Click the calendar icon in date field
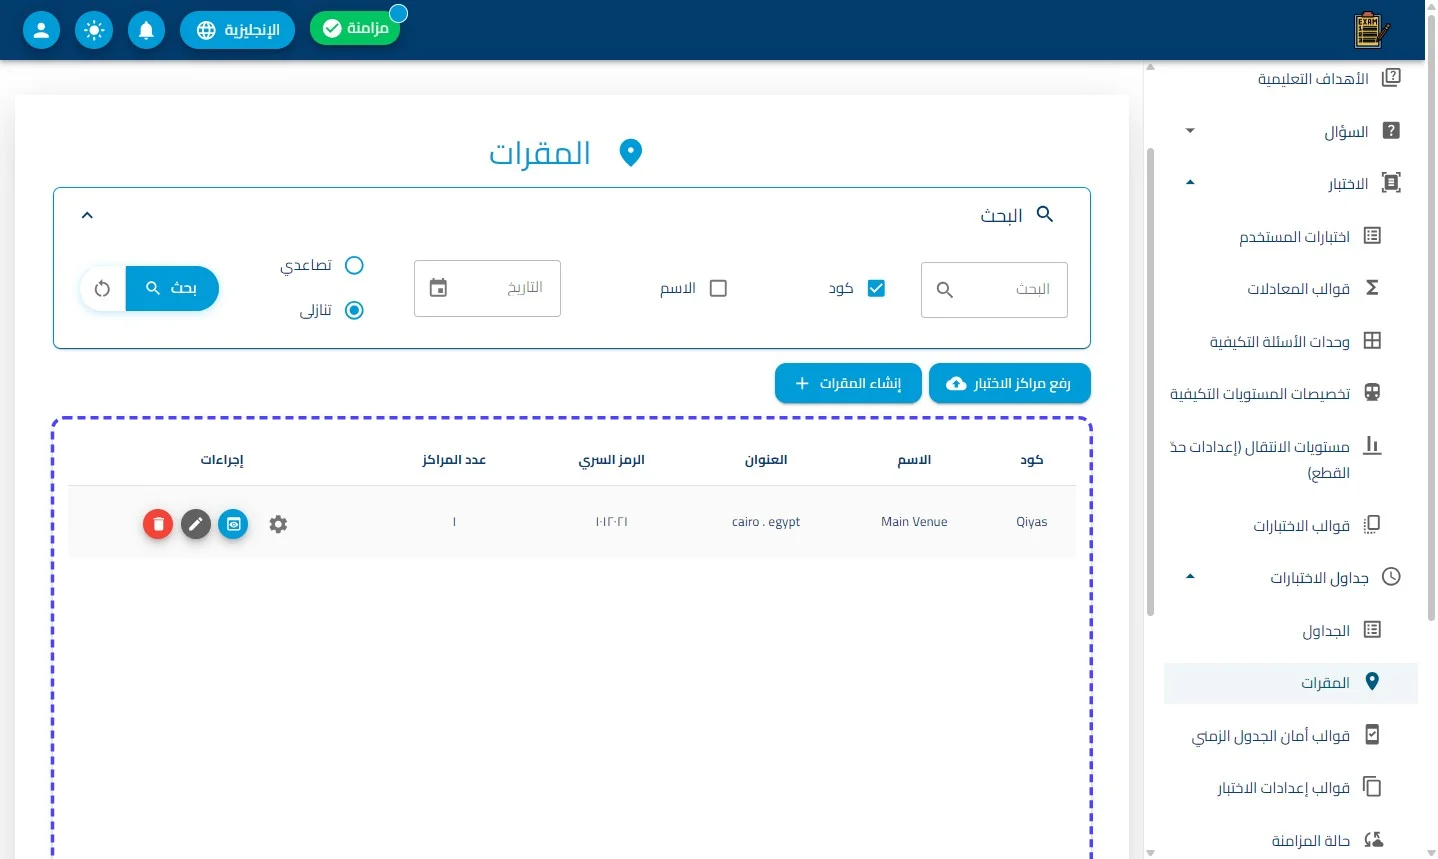 coord(438,288)
